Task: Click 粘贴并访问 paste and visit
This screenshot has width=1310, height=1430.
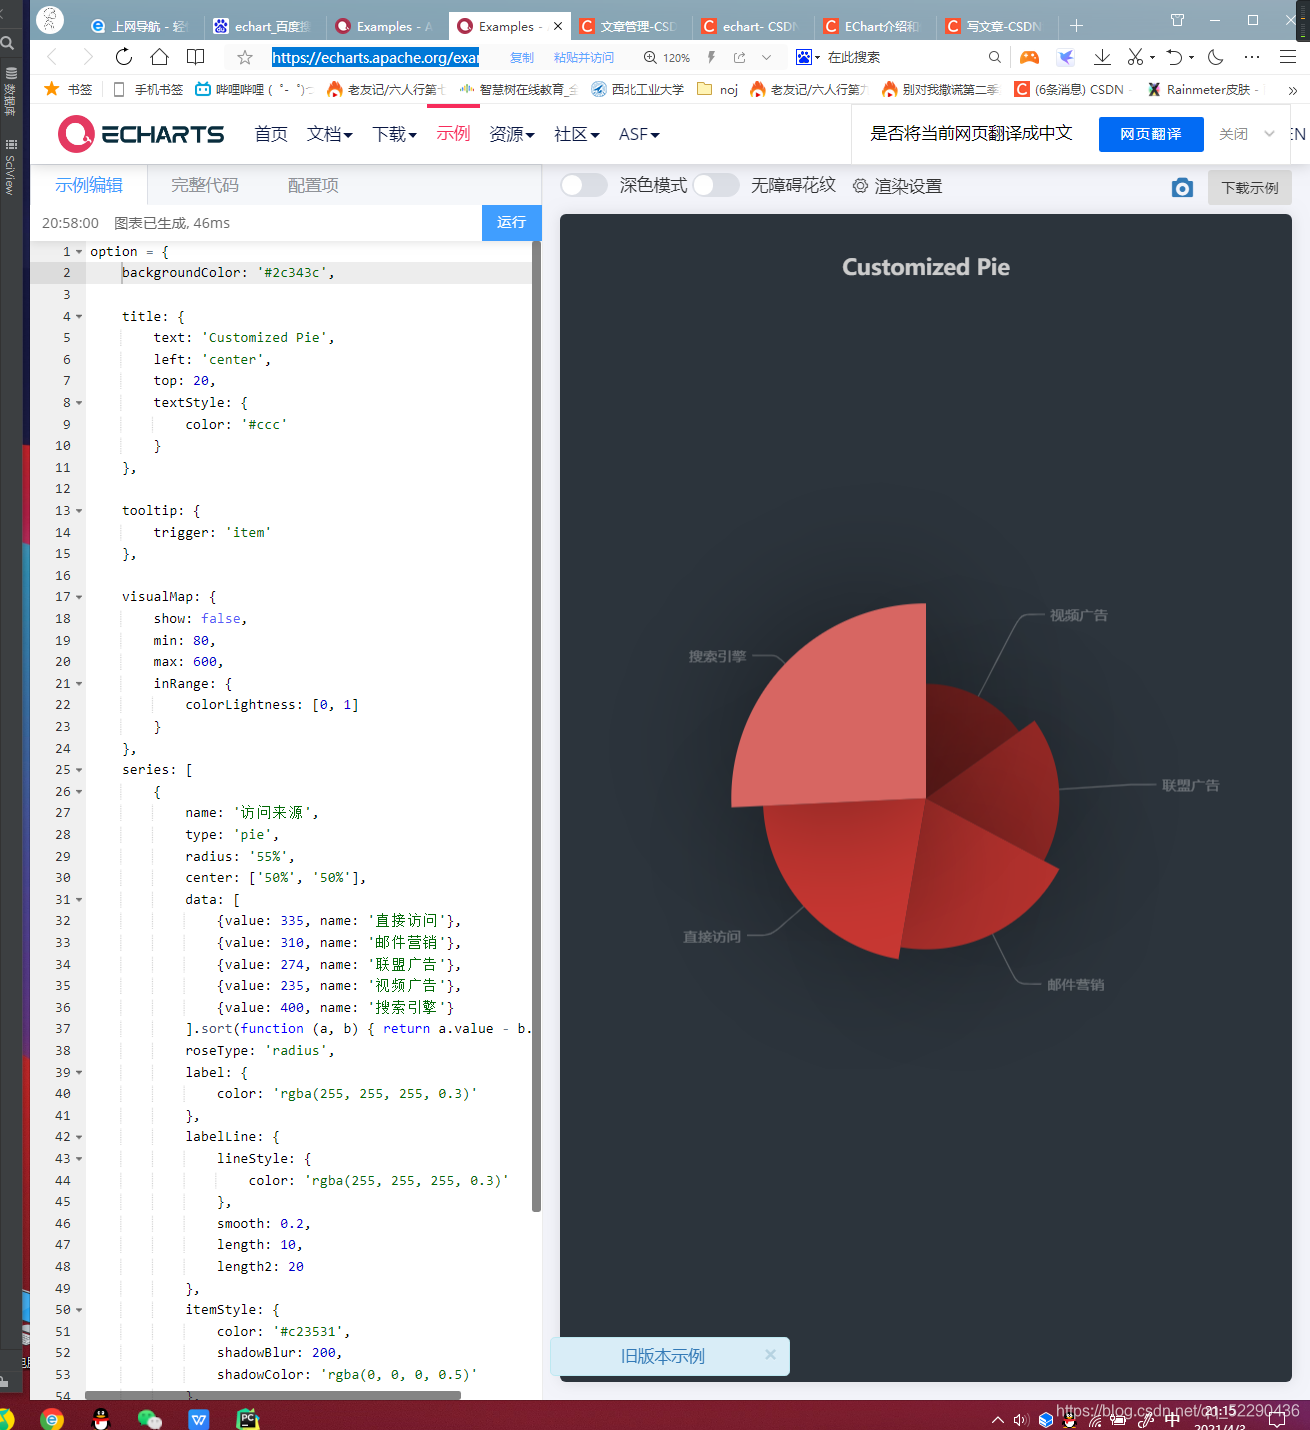Action: (x=584, y=58)
